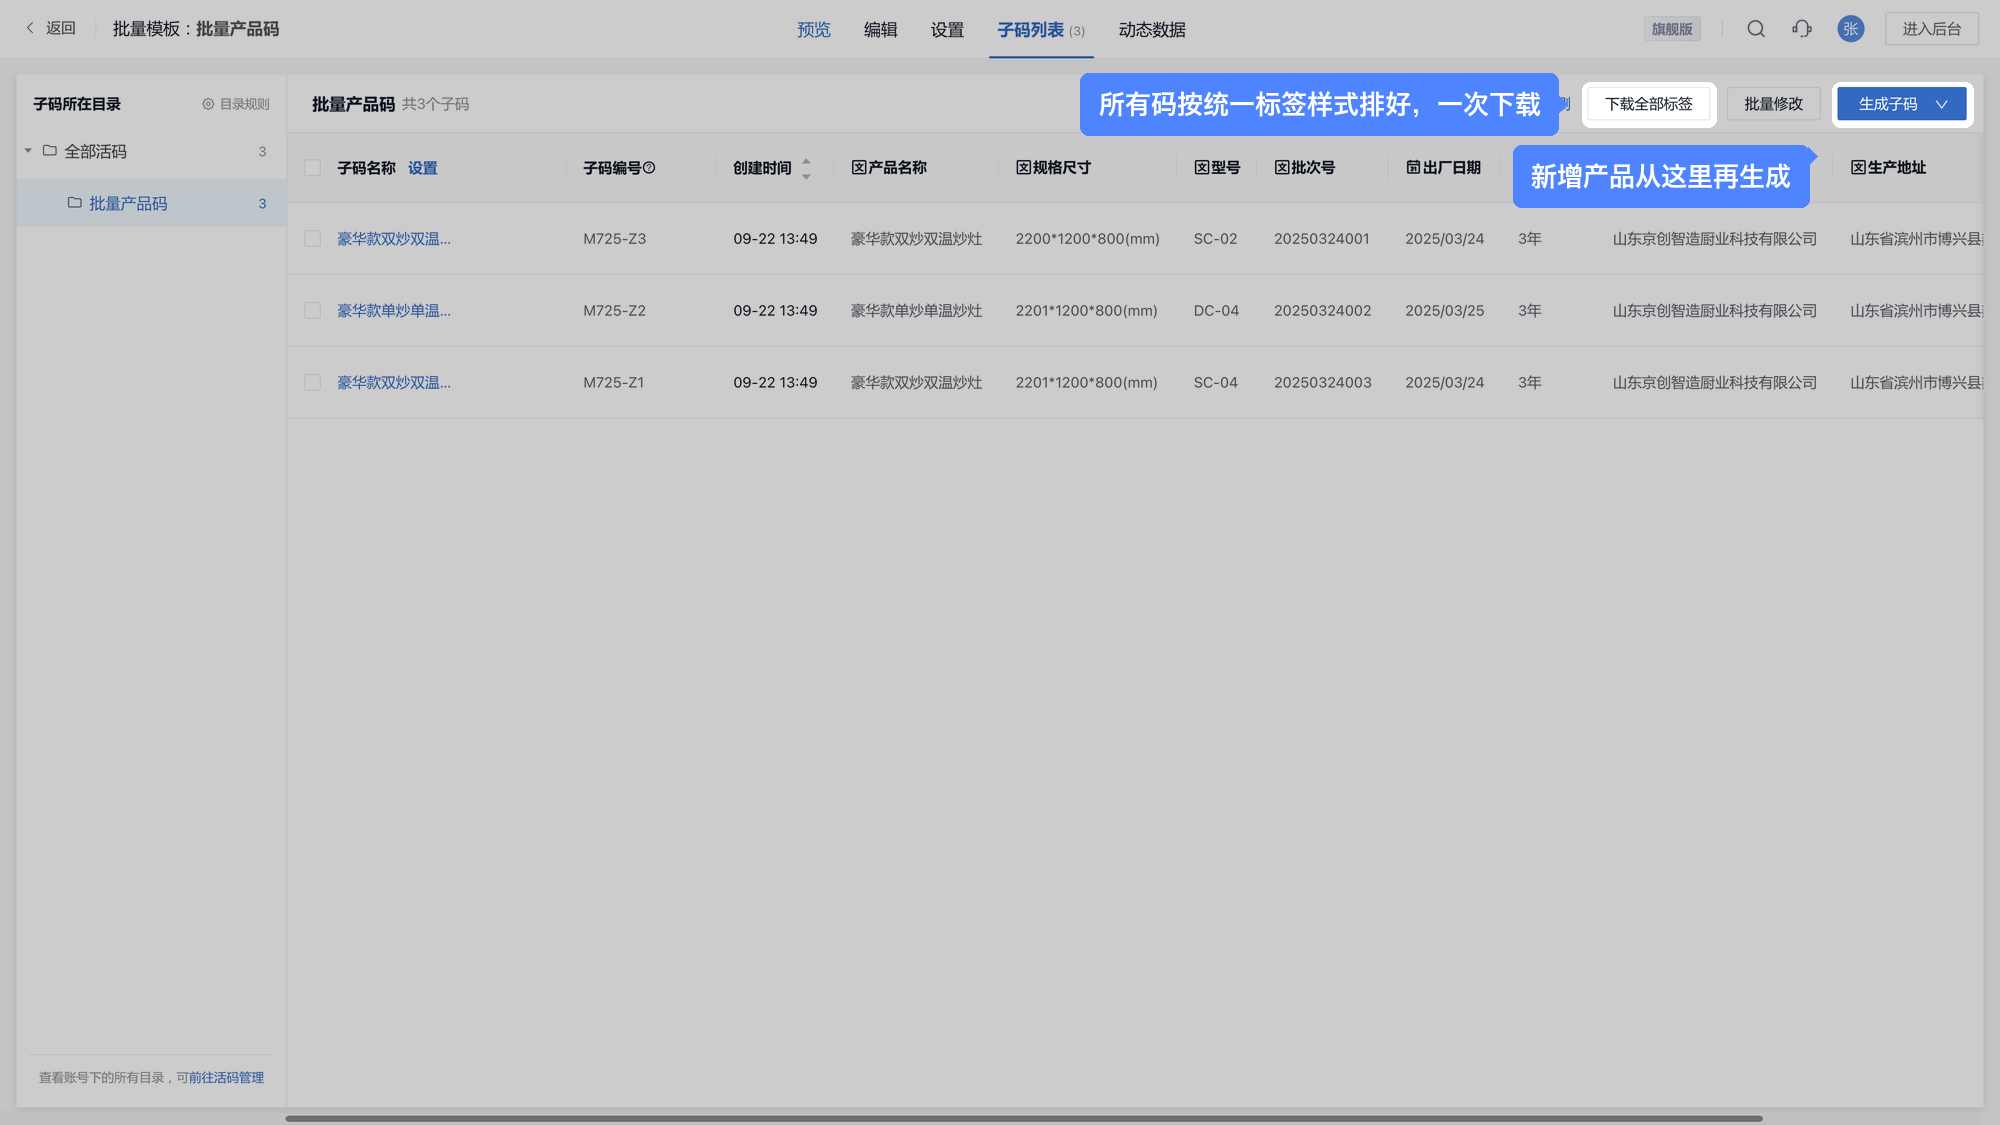
Task: Click the 批量产品码 folder icon
Action: tap(75, 203)
